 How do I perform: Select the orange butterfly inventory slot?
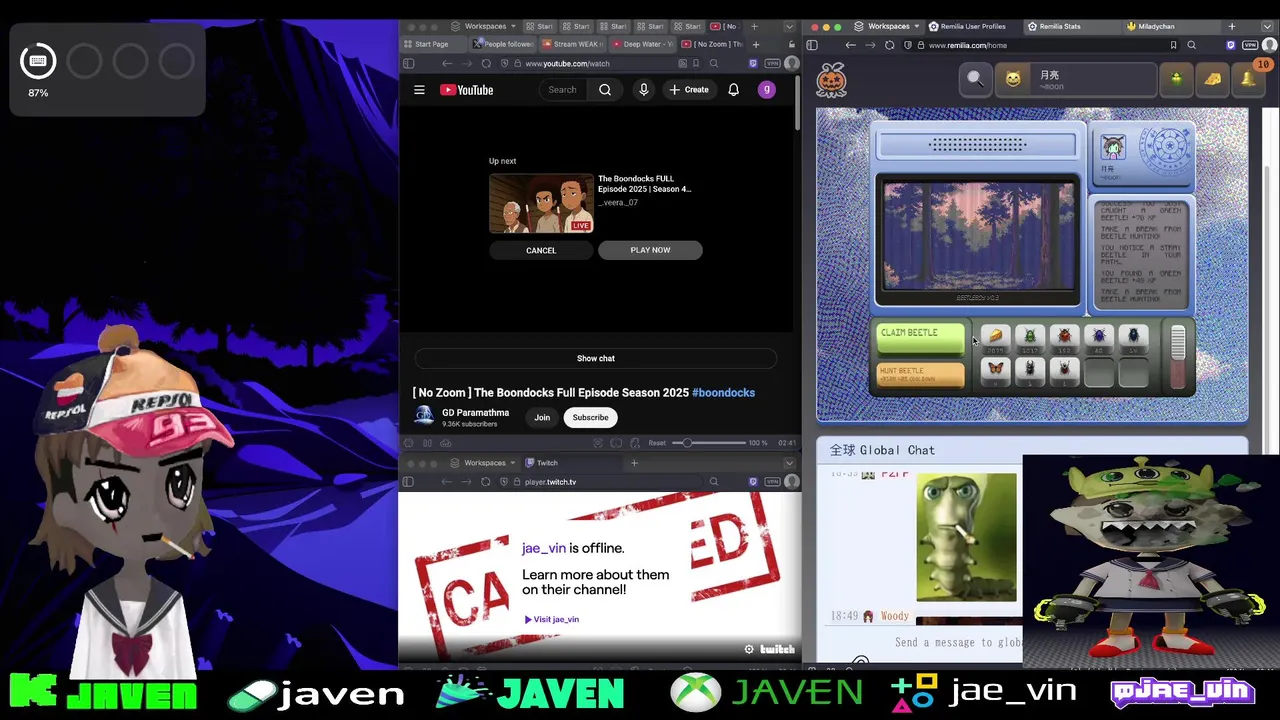pos(995,370)
